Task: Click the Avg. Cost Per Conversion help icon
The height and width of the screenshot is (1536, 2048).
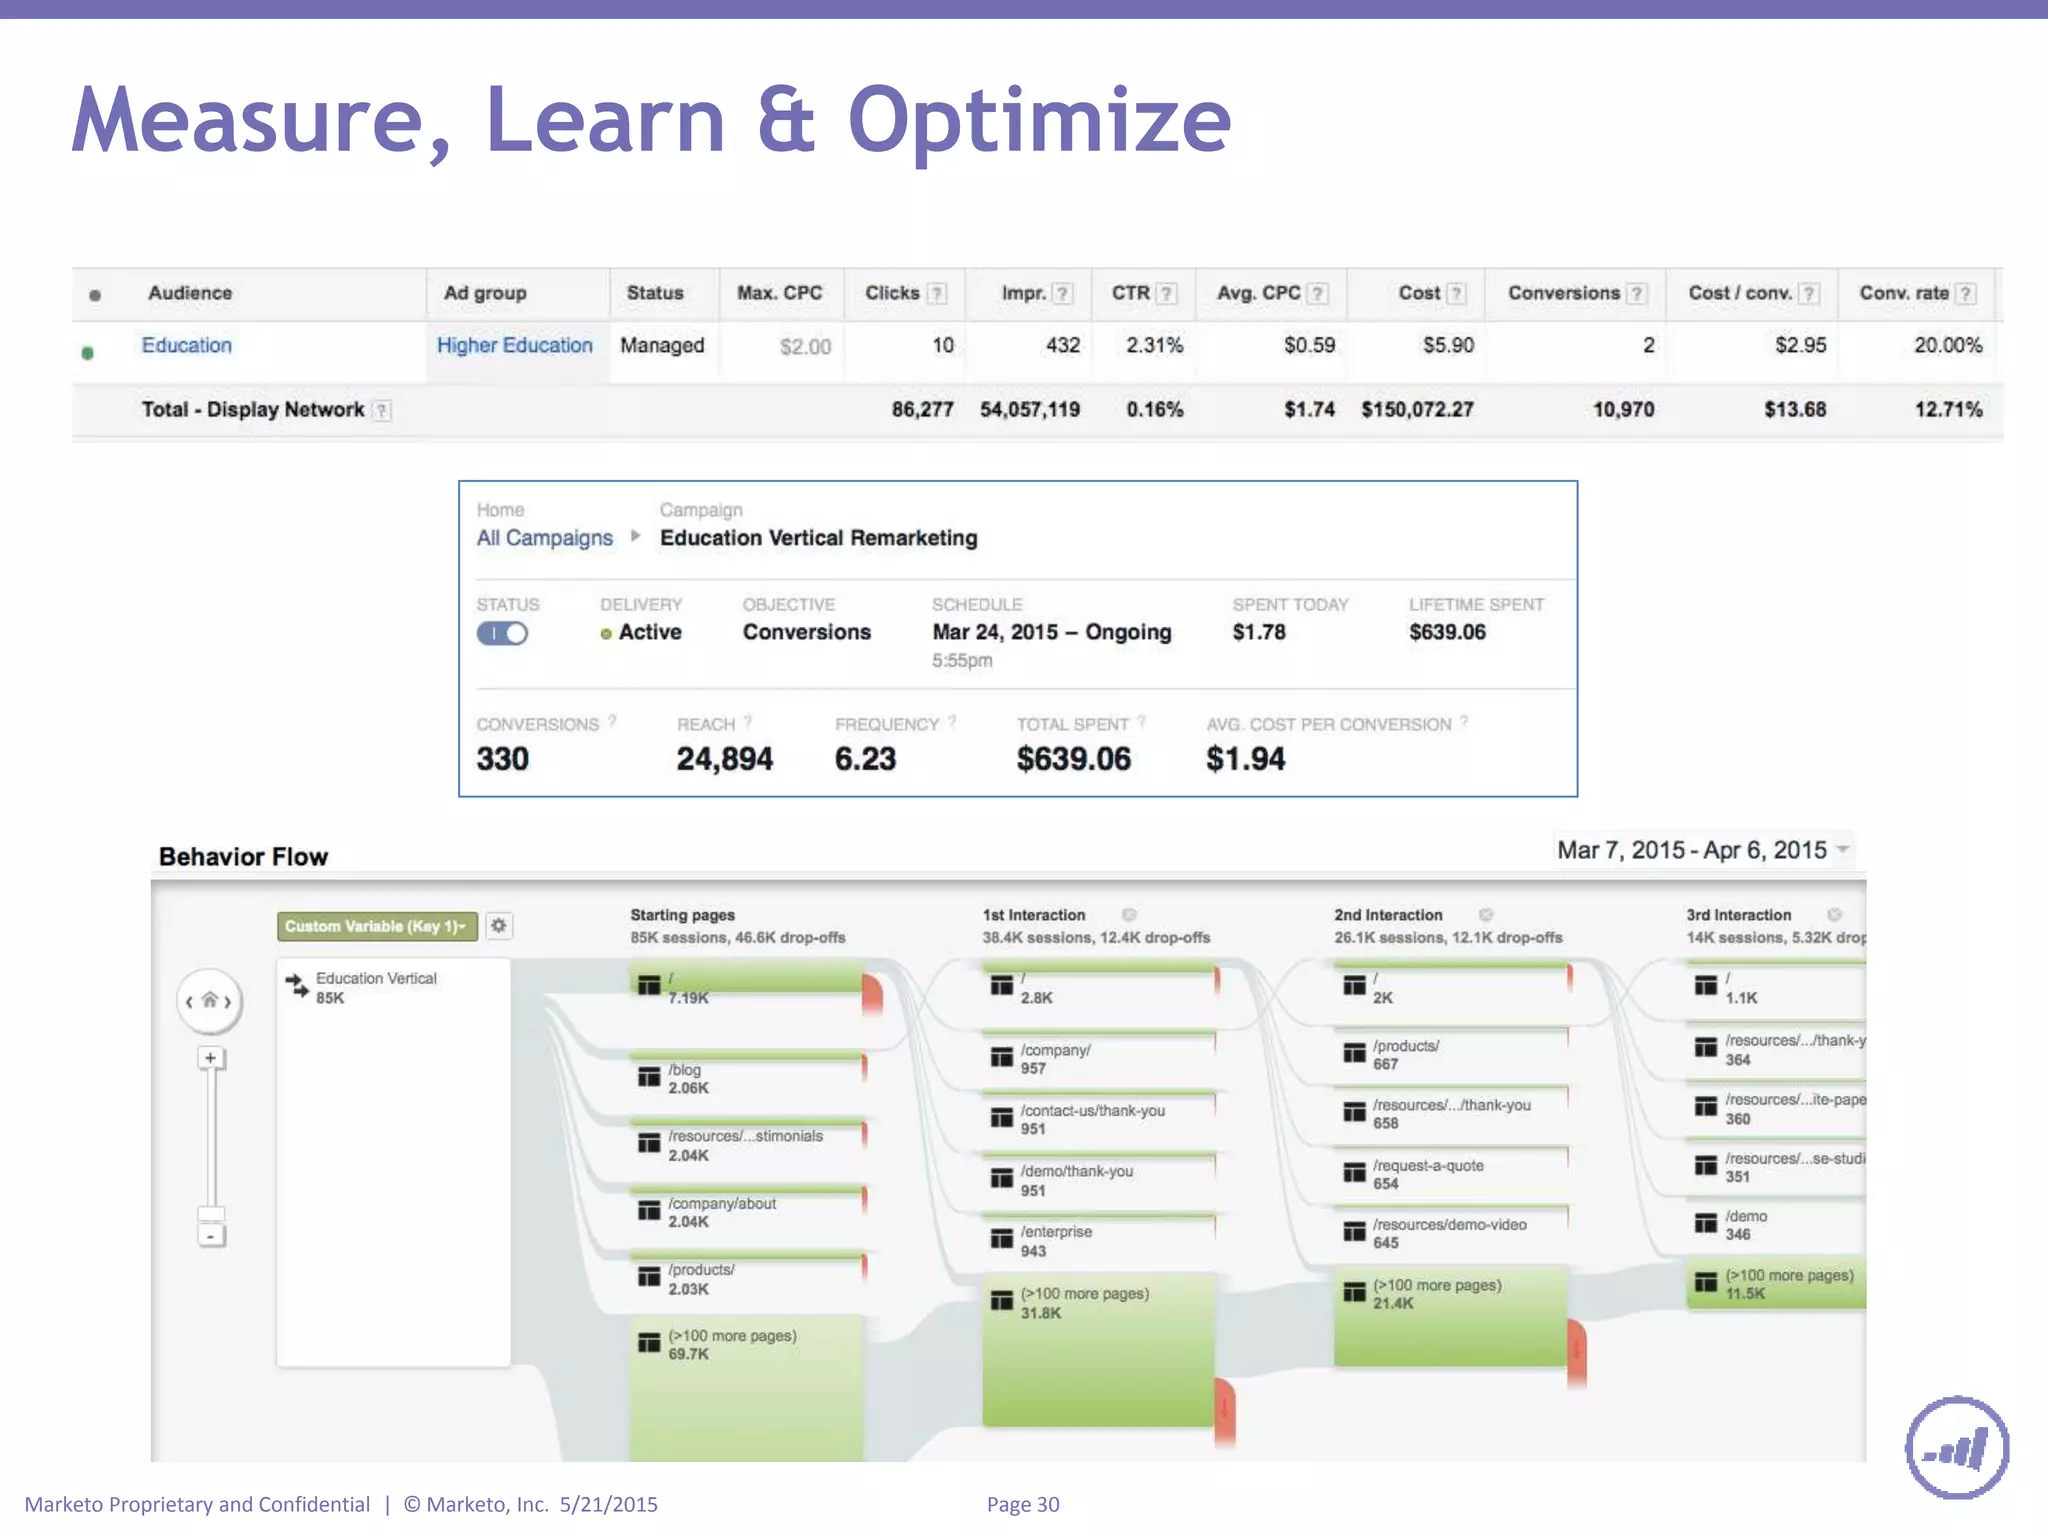Action: click(x=1464, y=721)
